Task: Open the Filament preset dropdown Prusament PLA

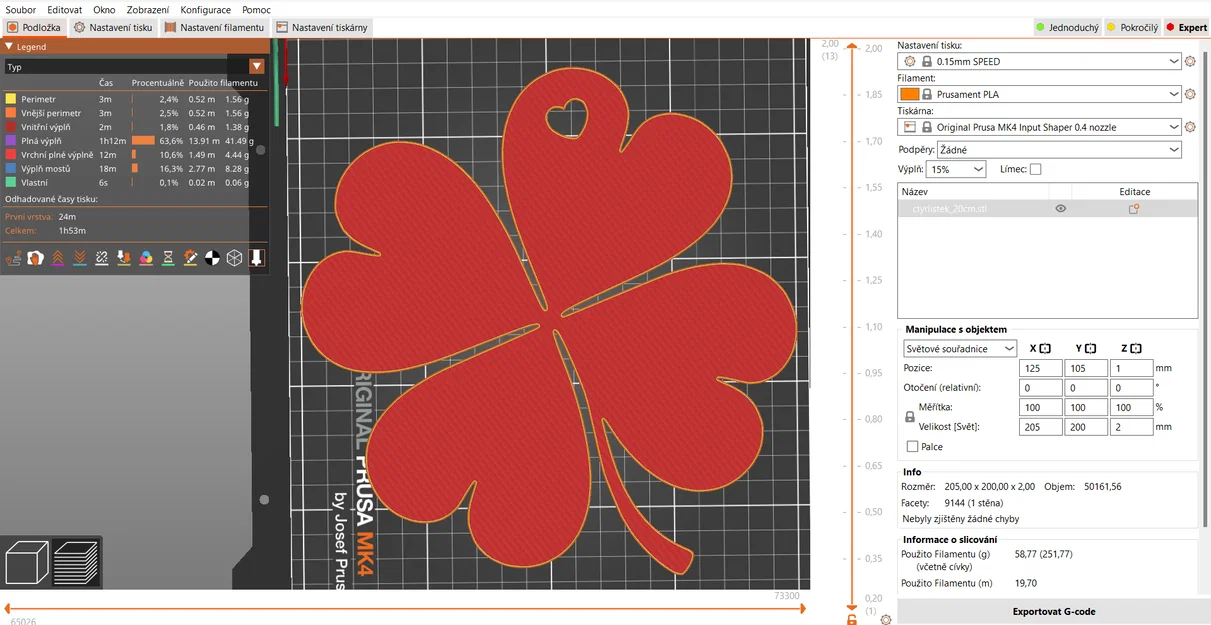Action: pos(1041,94)
